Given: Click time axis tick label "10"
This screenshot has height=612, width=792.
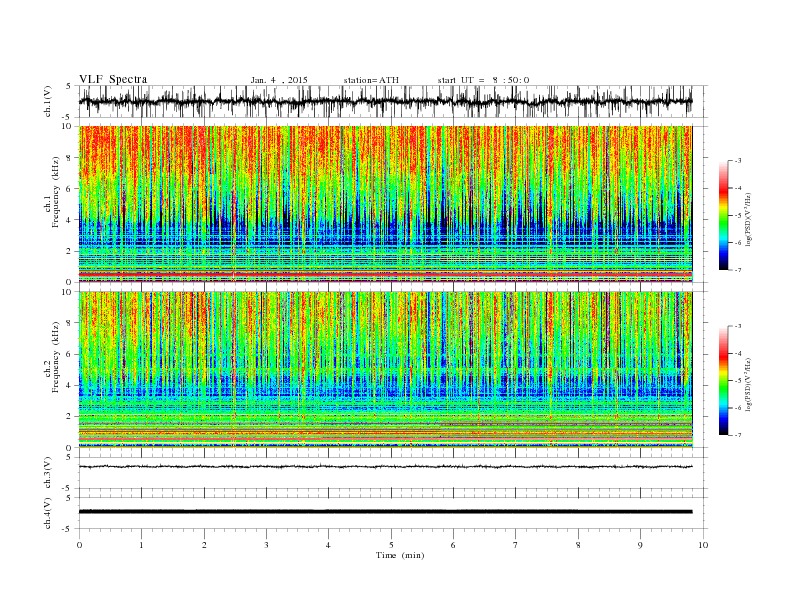Looking at the screenshot, I should 703,545.
